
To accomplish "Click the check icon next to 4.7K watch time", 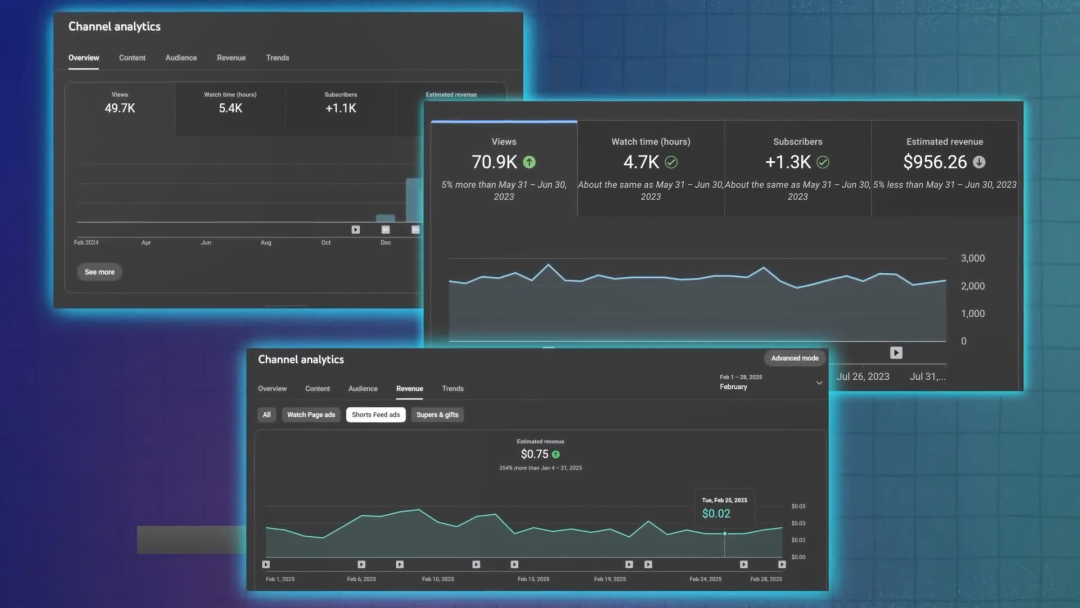I will [x=671, y=162].
